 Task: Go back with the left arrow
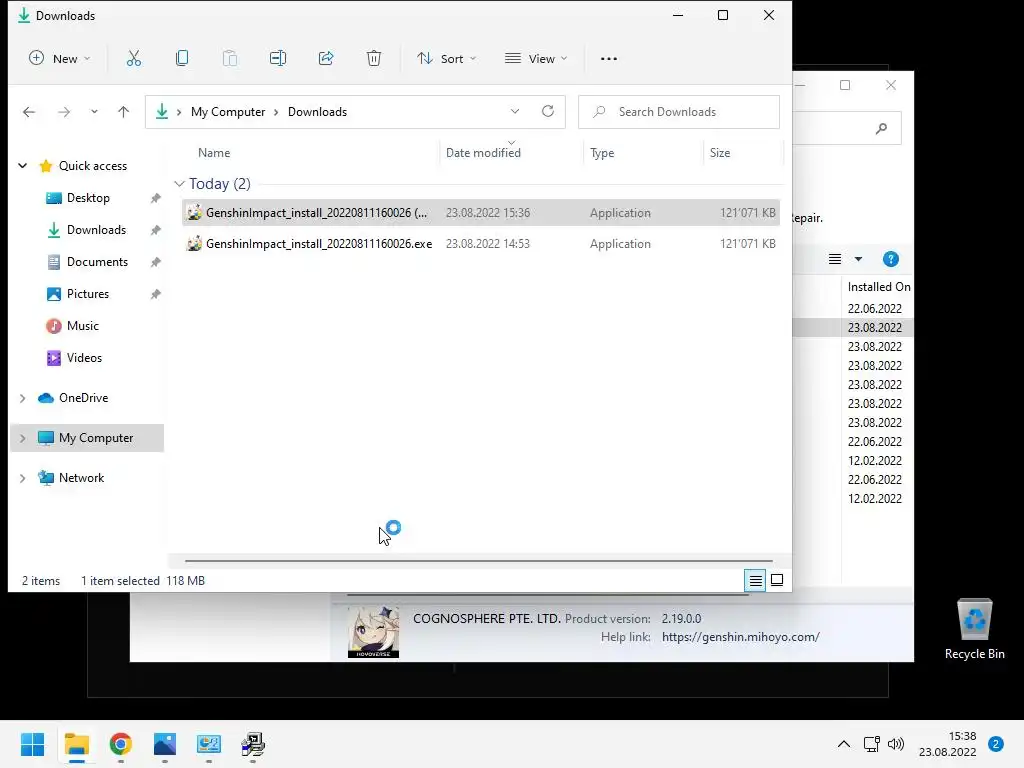pyautogui.click(x=29, y=112)
